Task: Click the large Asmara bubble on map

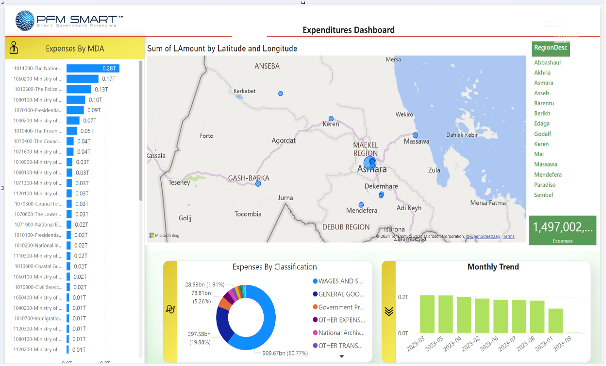Action: [x=370, y=163]
